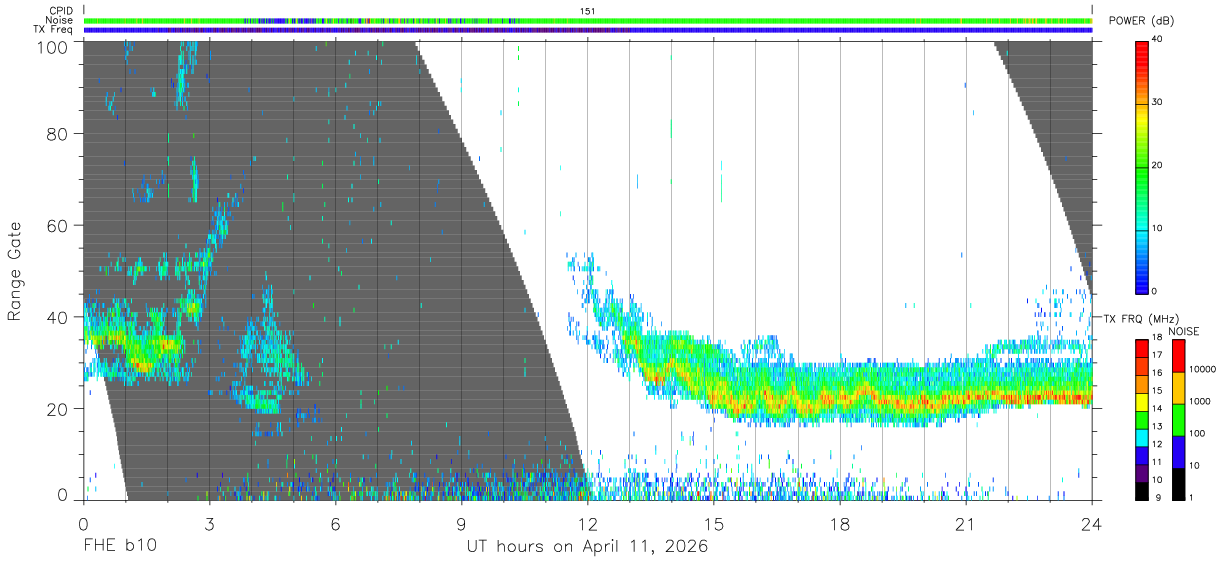Click the '1' tick on the noise scale

click(x=1191, y=498)
